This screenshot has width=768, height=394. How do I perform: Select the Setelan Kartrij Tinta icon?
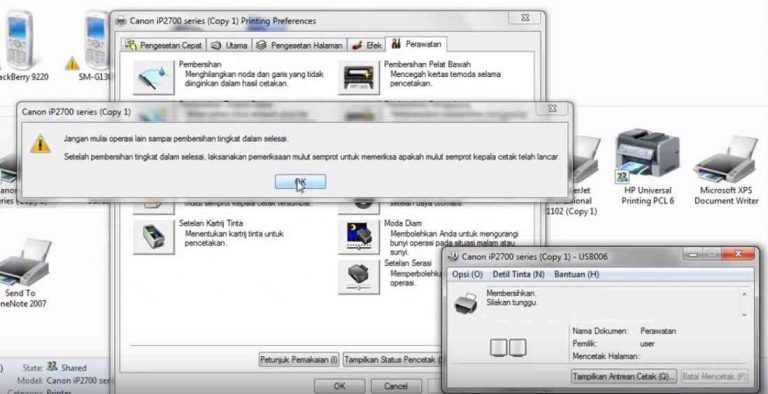pyautogui.click(x=153, y=237)
